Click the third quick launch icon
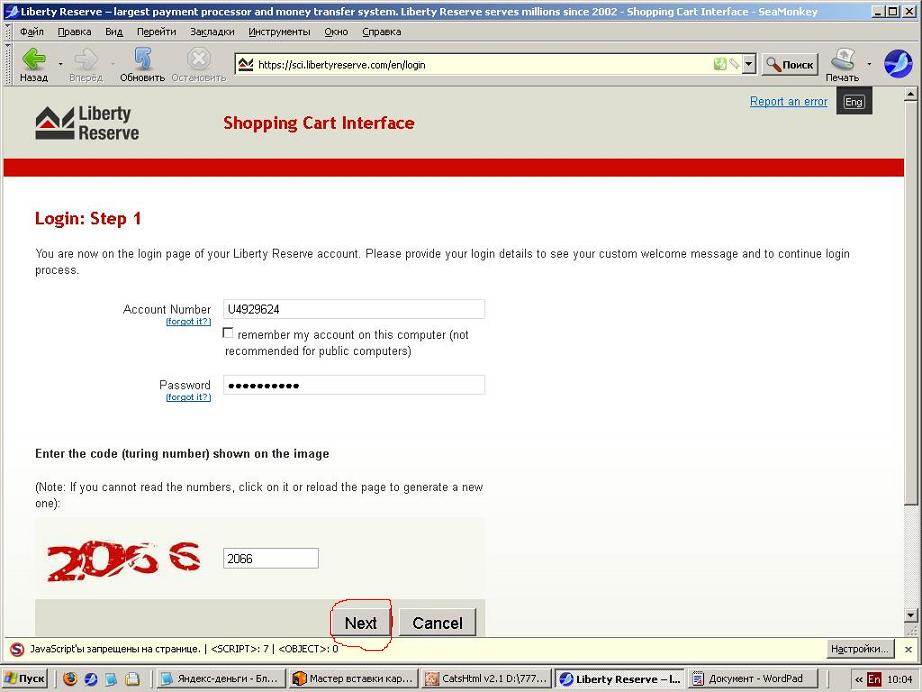The width and height of the screenshot is (922, 692). (x=111, y=679)
